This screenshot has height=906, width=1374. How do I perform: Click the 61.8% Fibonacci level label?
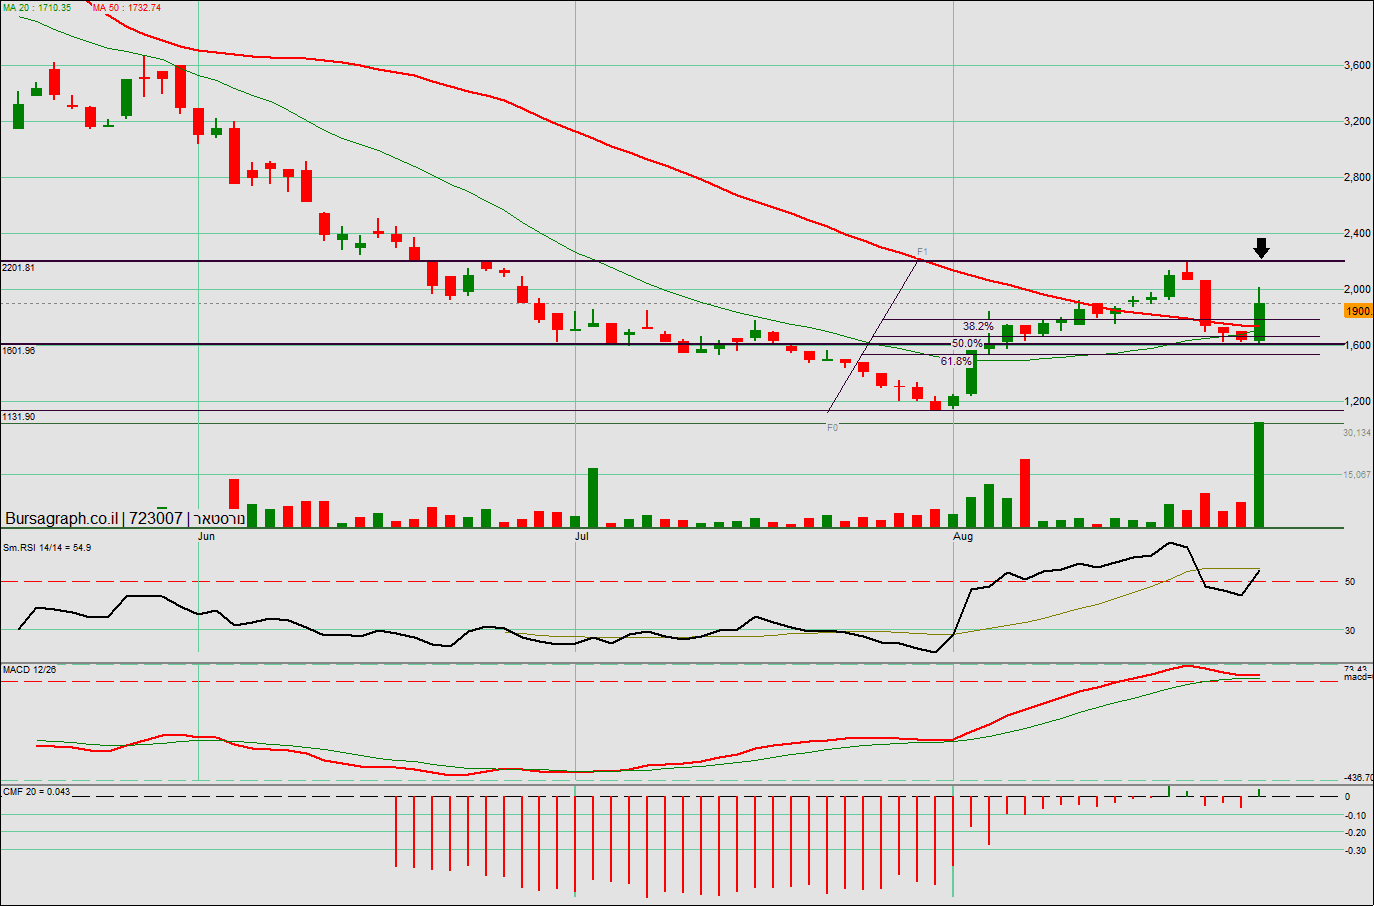pyautogui.click(x=956, y=361)
